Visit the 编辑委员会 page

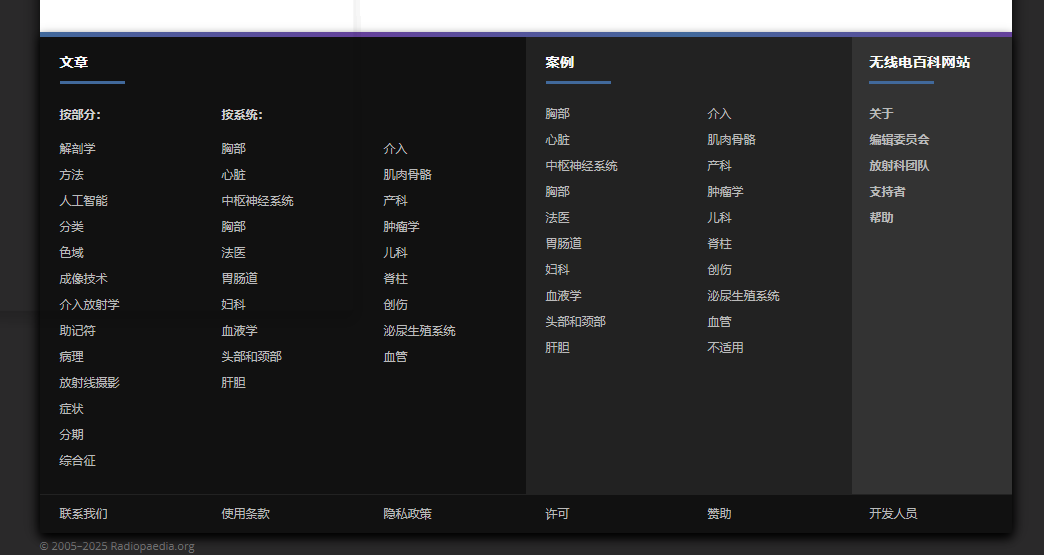click(x=900, y=139)
